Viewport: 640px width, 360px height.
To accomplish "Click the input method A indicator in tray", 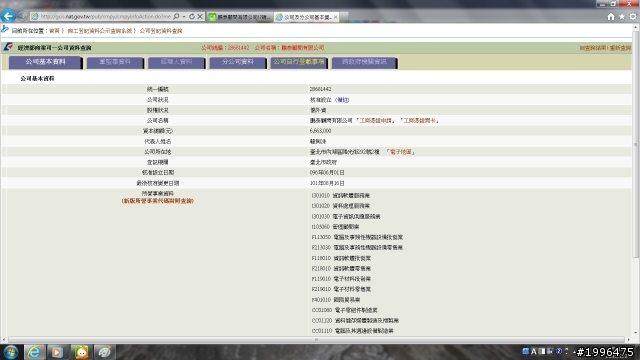I will pos(533,351).
